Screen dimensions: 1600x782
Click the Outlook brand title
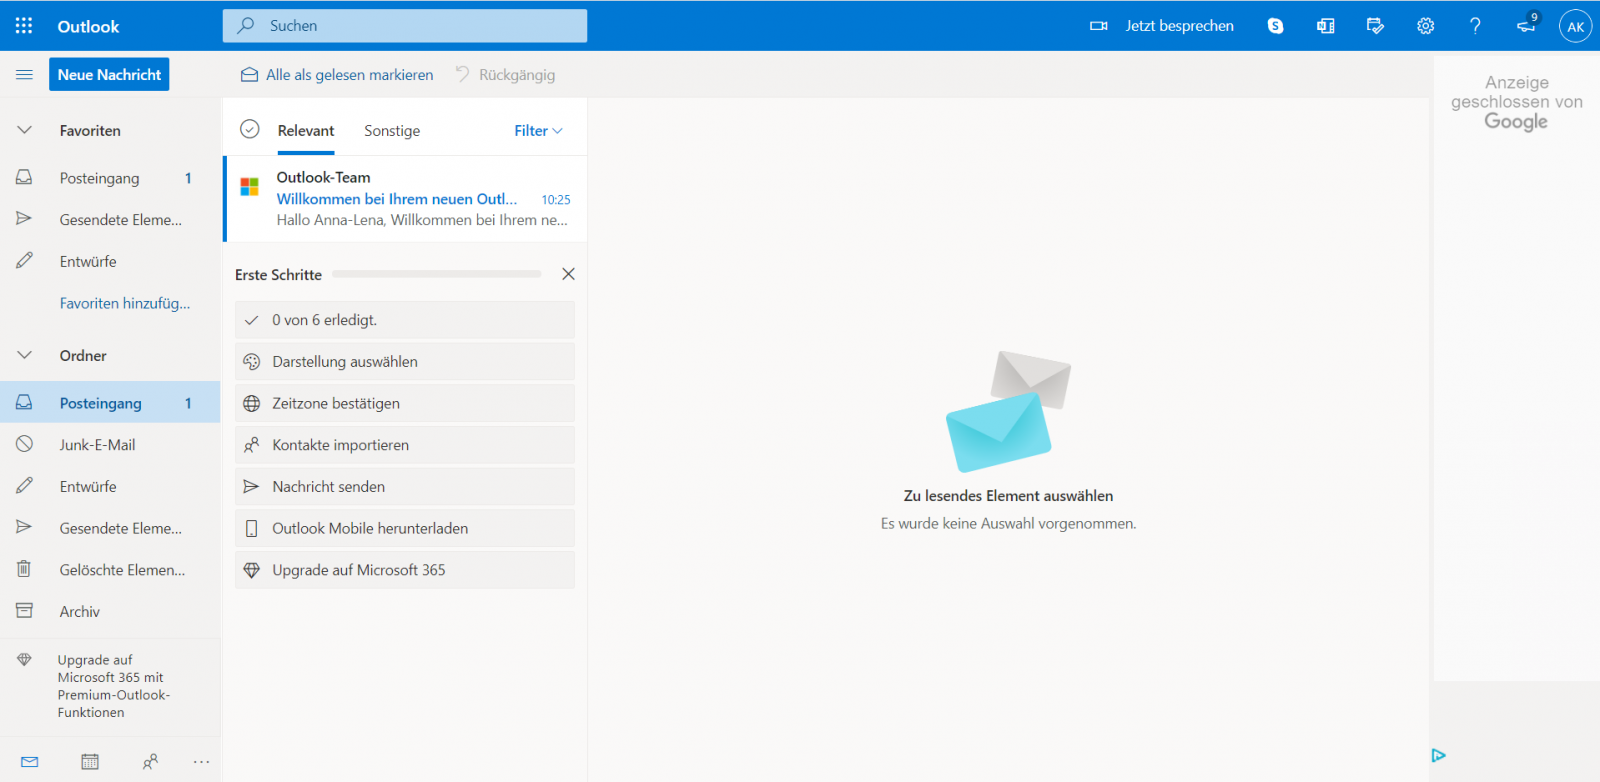click(88, 27)
